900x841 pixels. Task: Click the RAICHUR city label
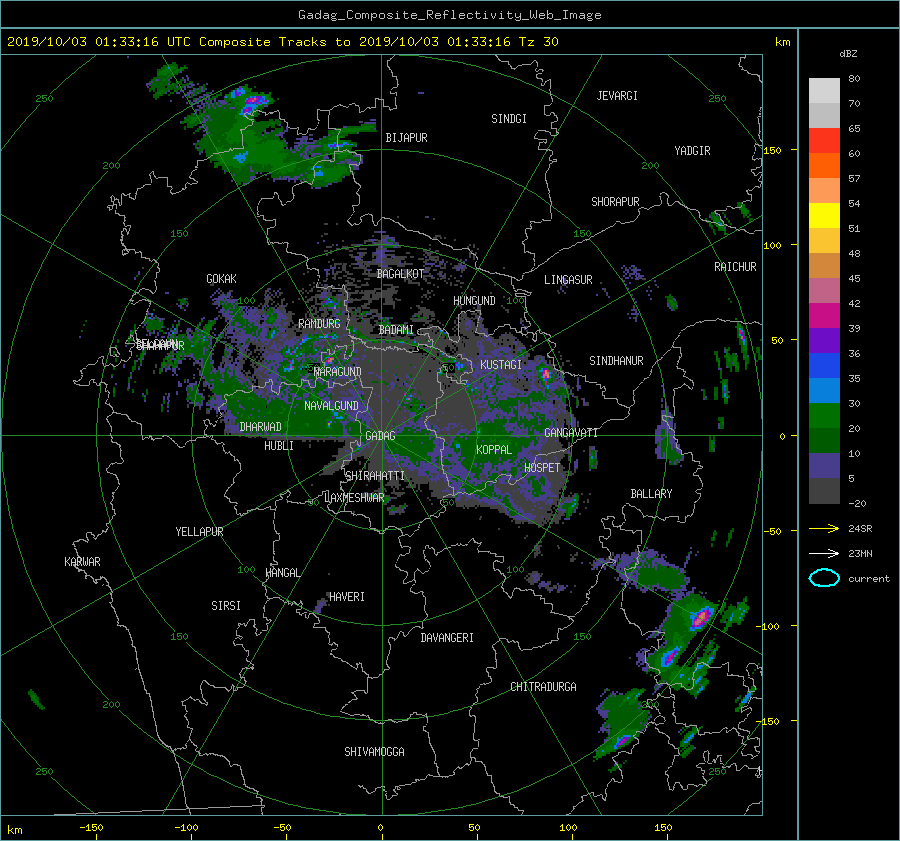pyautogui.click(x=735, y=267)
